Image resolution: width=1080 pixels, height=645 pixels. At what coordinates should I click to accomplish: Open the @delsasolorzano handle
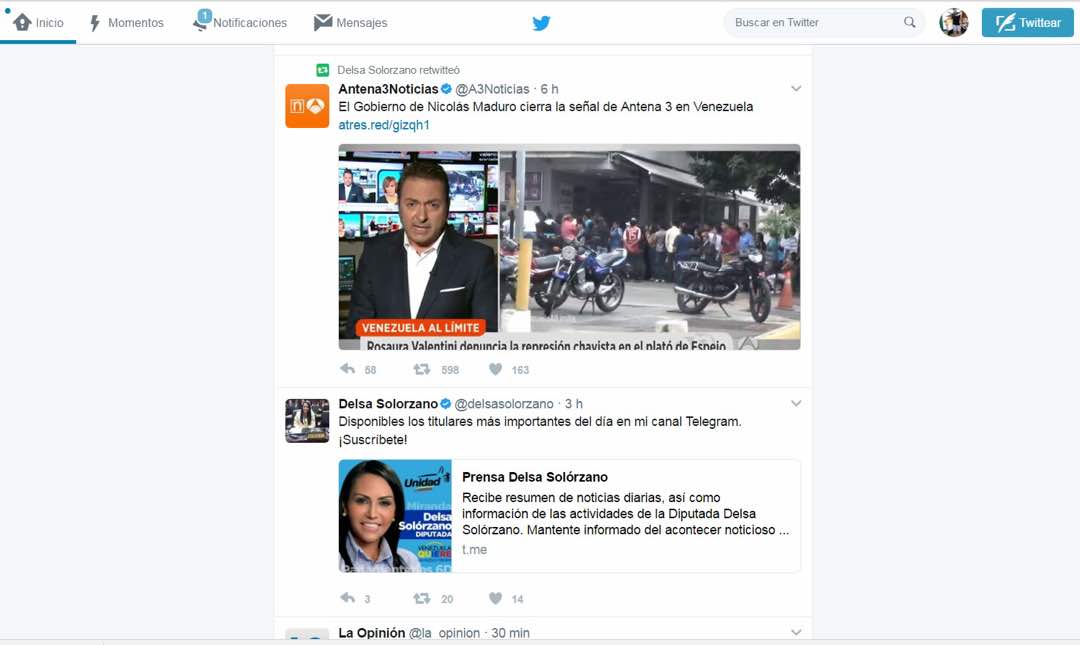click(504, 404)
